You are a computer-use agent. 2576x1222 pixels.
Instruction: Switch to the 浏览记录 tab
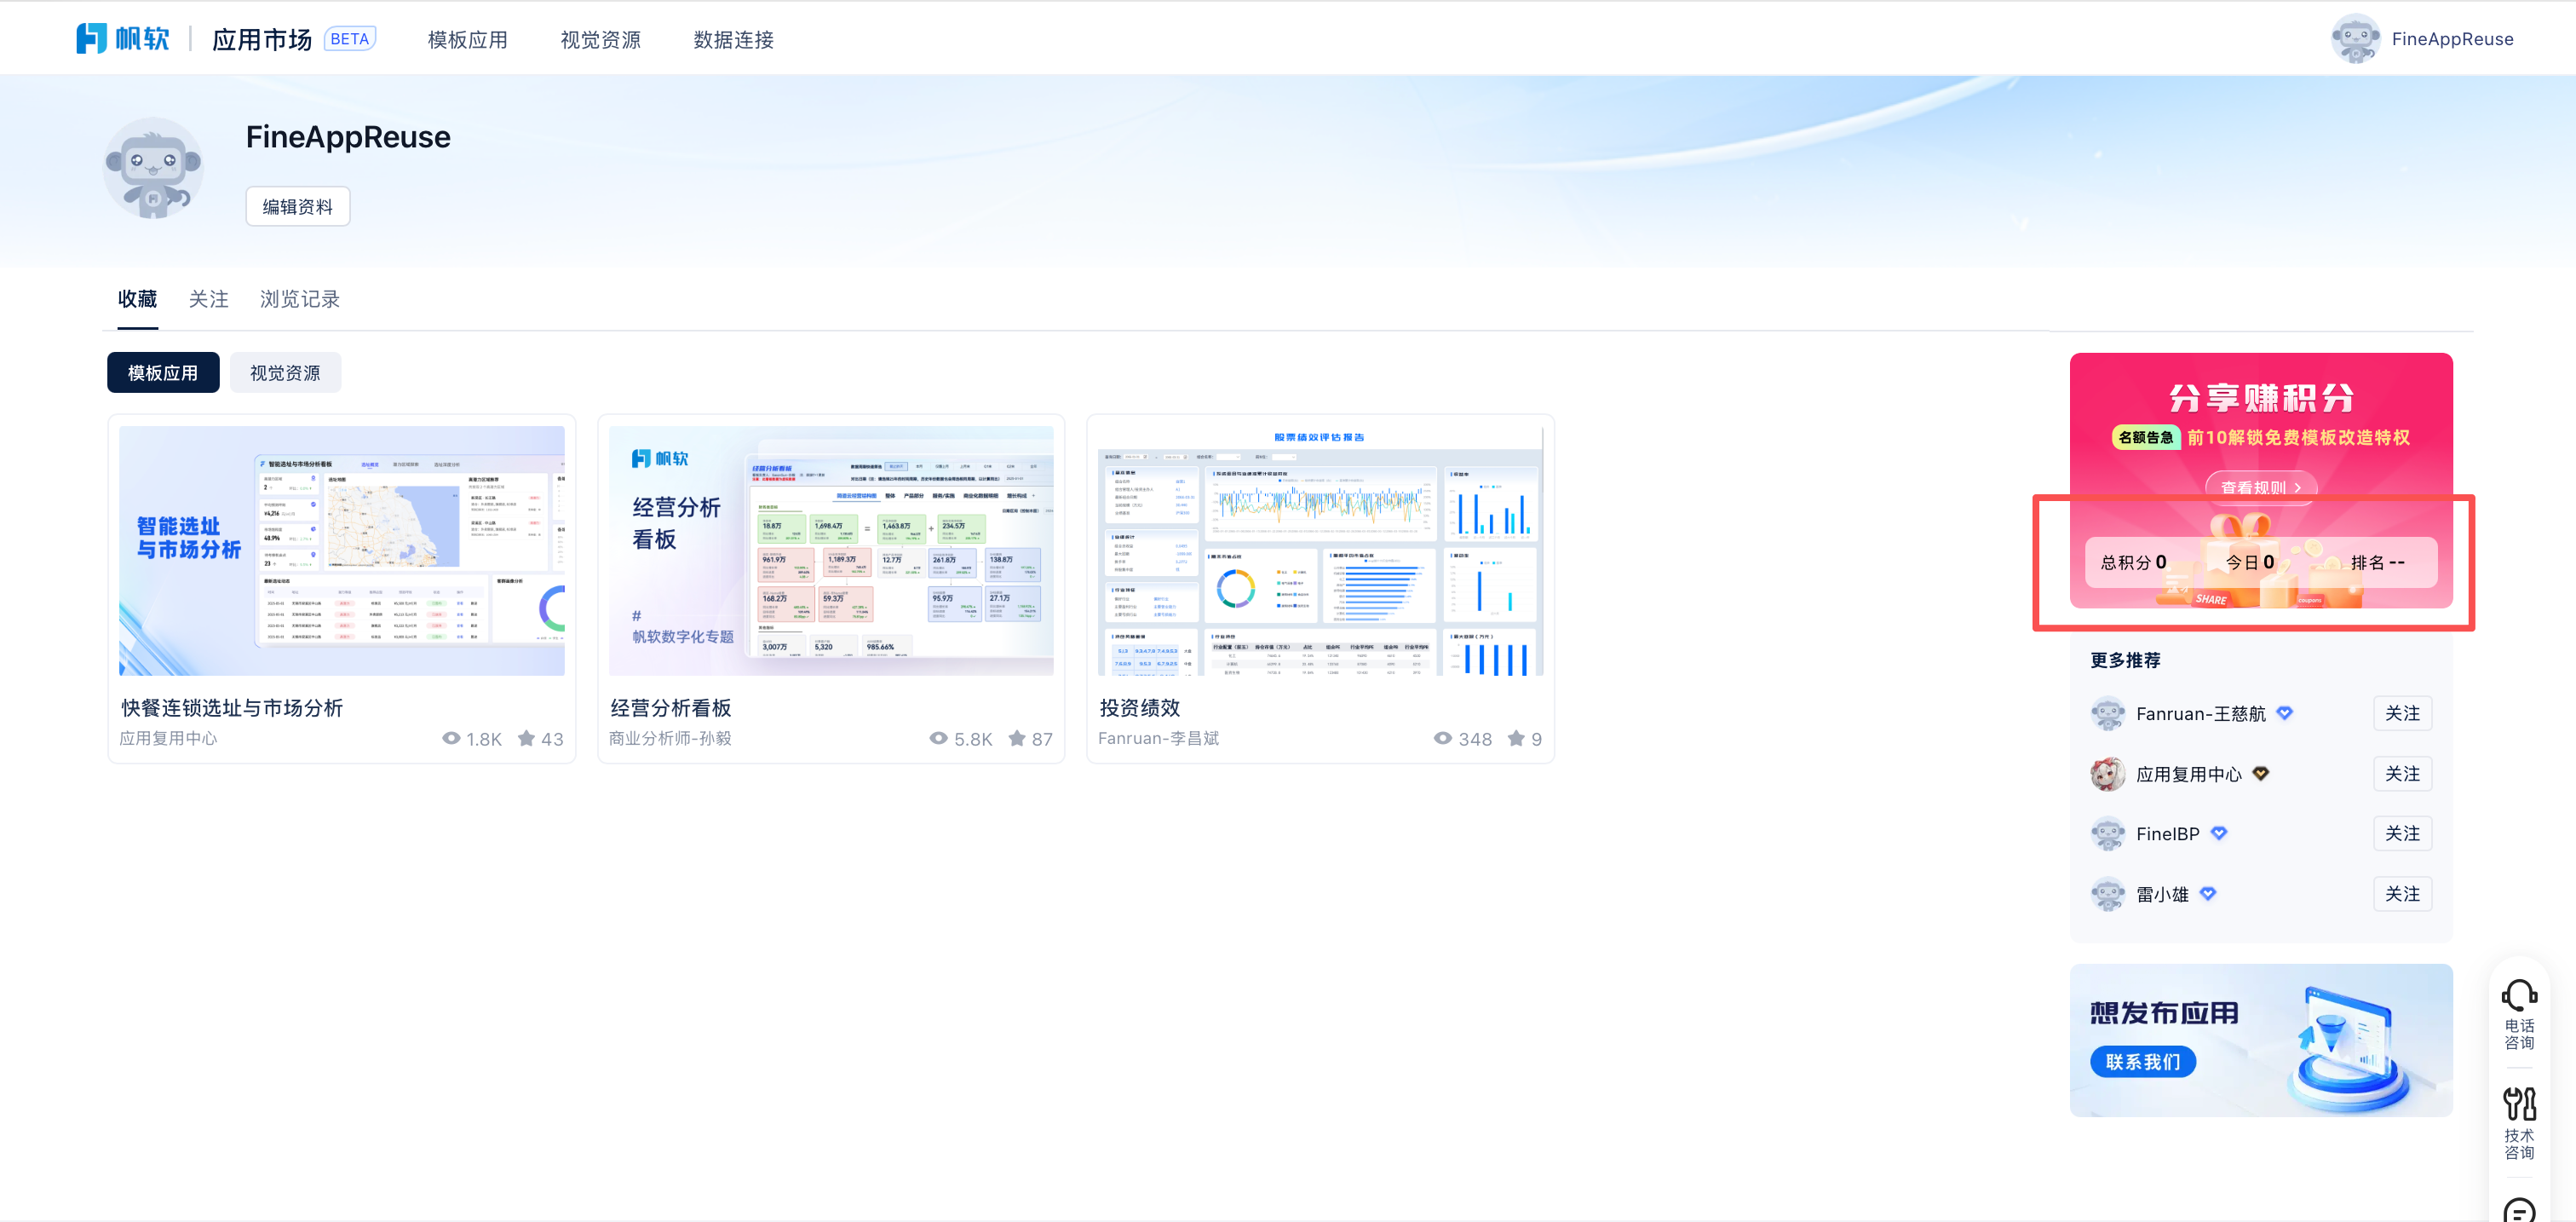click(x=299, y=299)
